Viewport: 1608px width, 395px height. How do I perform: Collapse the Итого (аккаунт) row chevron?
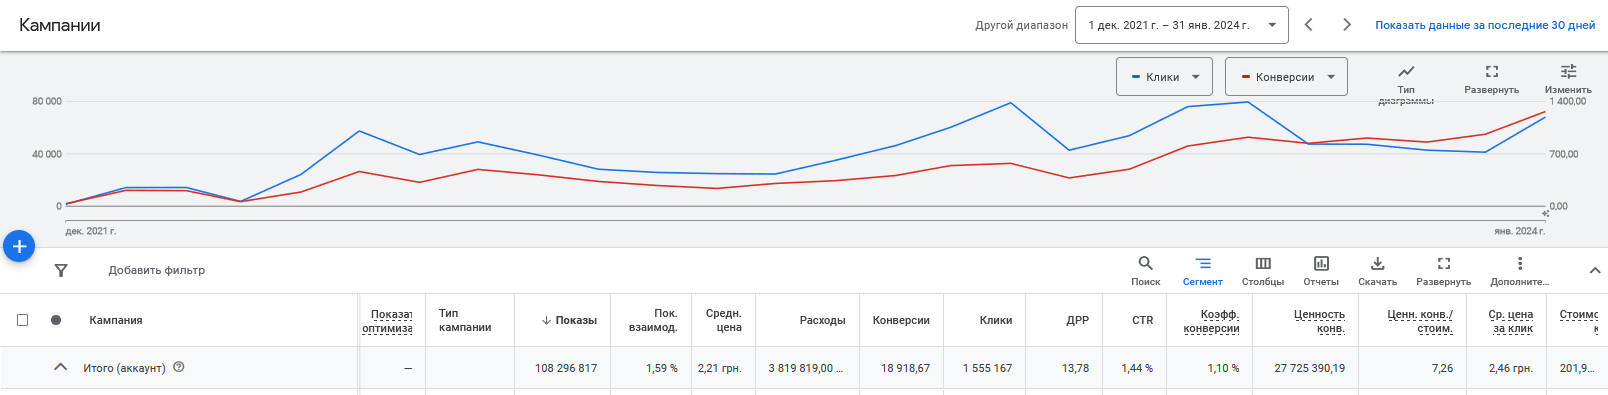[x=61, y=367]
